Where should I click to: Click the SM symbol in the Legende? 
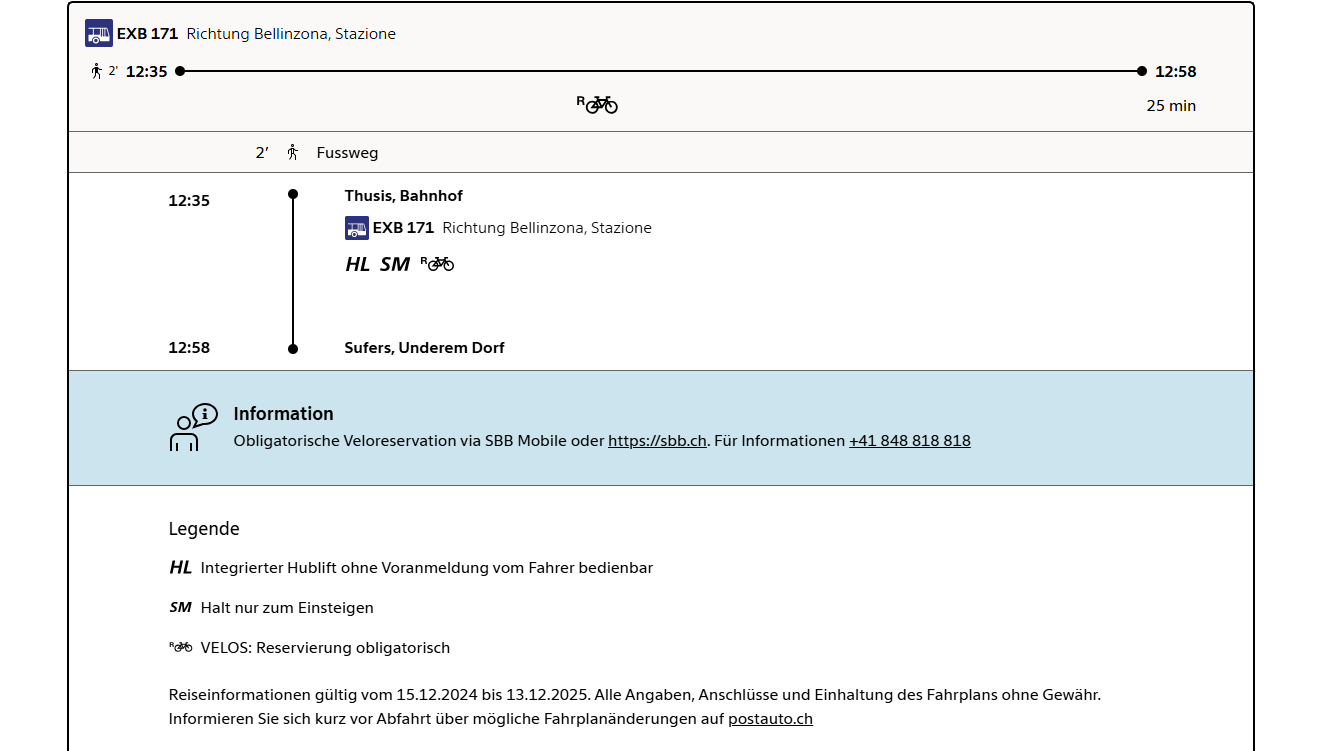pyautogui.click(x=180, y=608)
